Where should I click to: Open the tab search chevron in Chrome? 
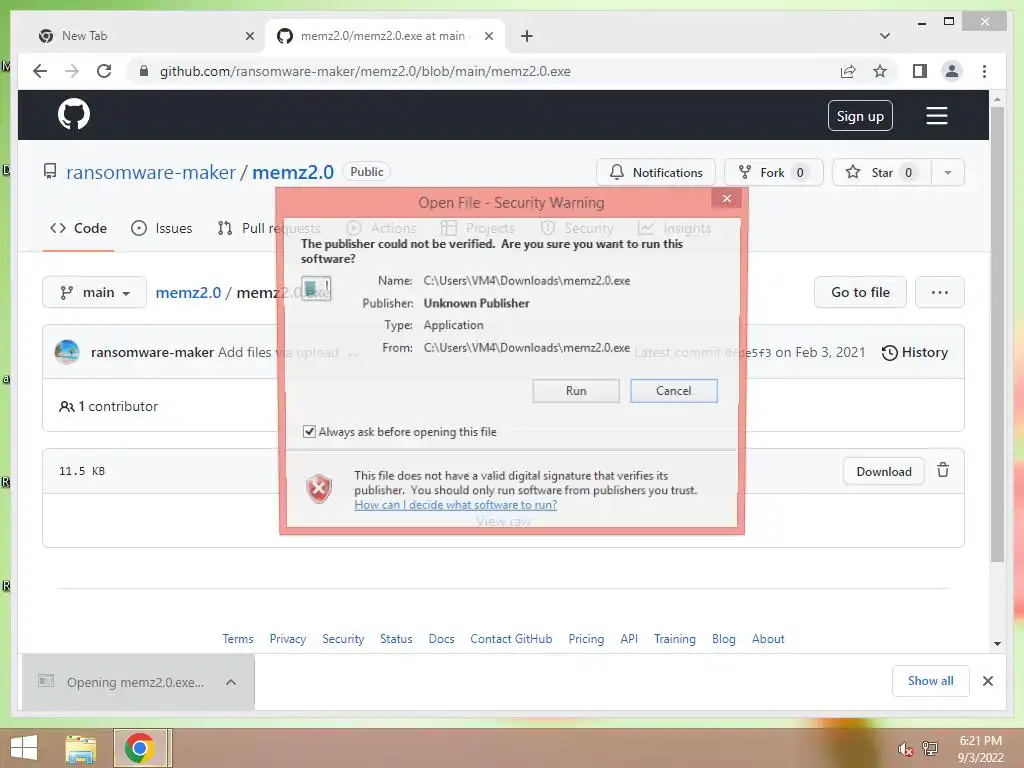pos(885,36)
